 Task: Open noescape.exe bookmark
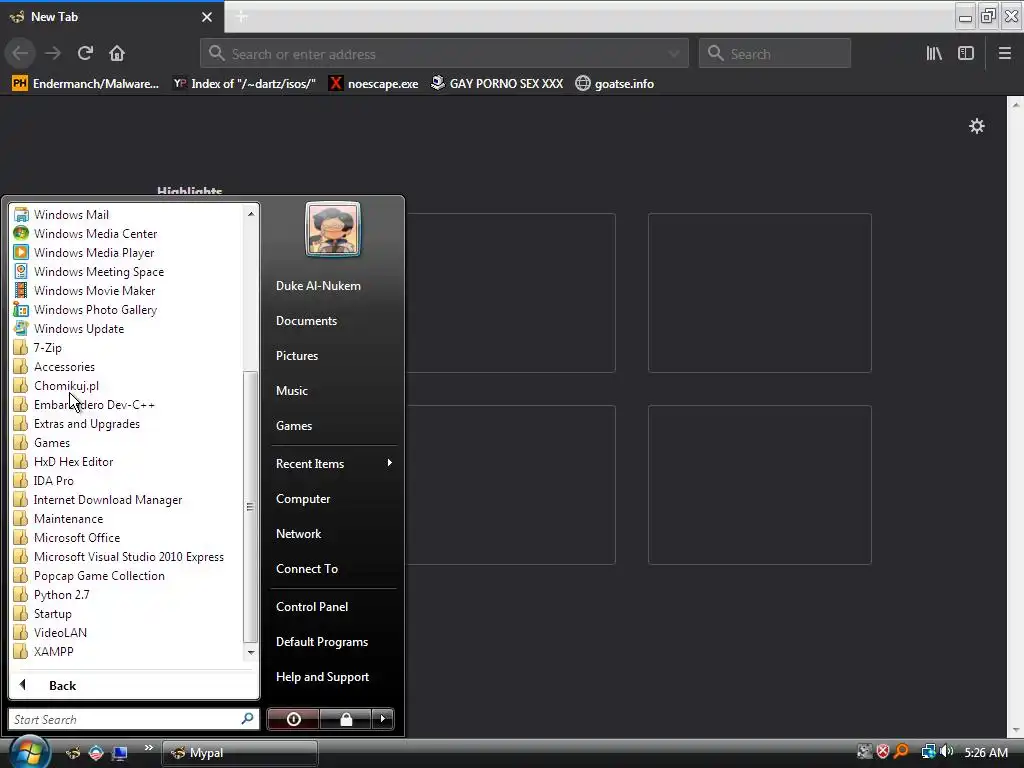pyautogui.click(x=374, y=84)
